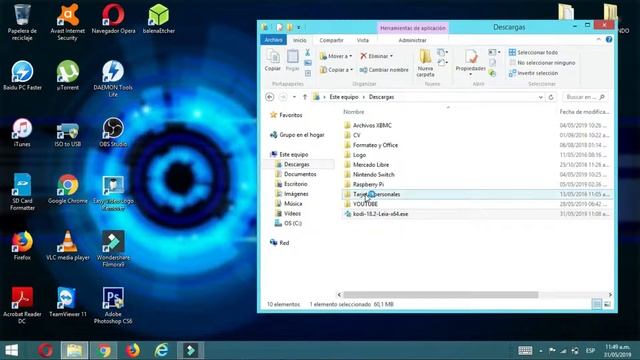Collapse the ribbon with chevron
Viewport: 640px width, 360px height.
point(599,39)
